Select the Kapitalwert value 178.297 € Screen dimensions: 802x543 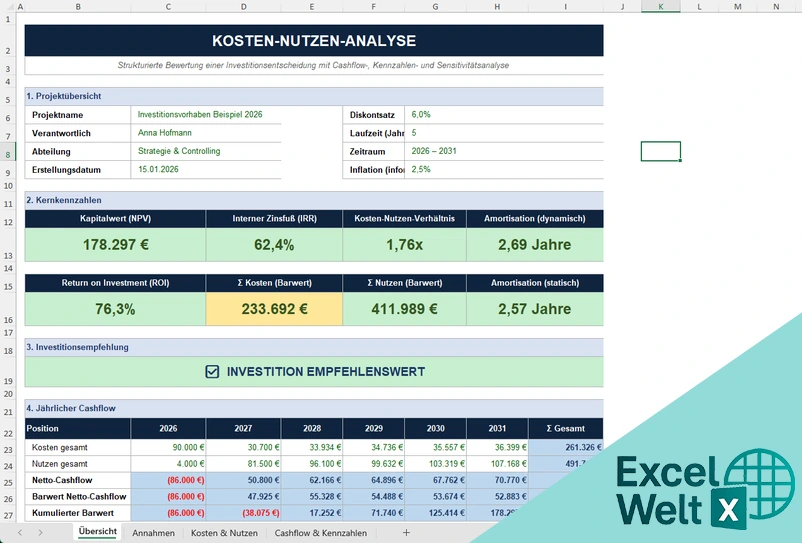[x=116, y=244]
